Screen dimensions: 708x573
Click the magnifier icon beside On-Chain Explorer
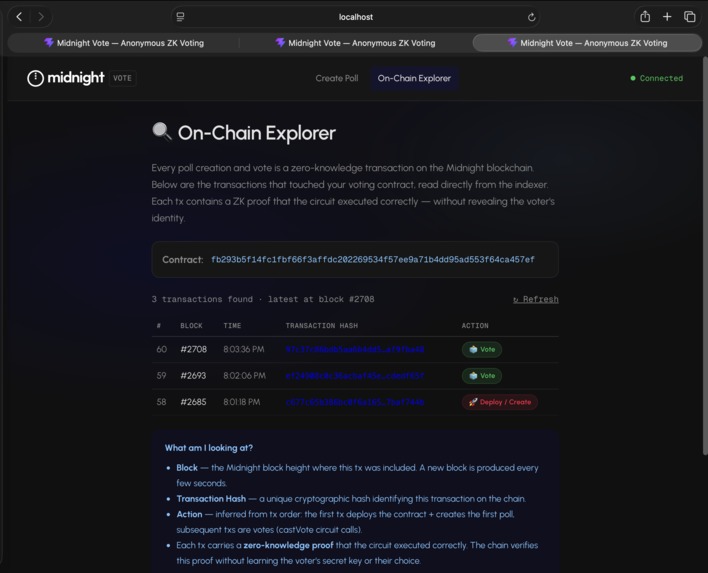[x=162, y=132]
